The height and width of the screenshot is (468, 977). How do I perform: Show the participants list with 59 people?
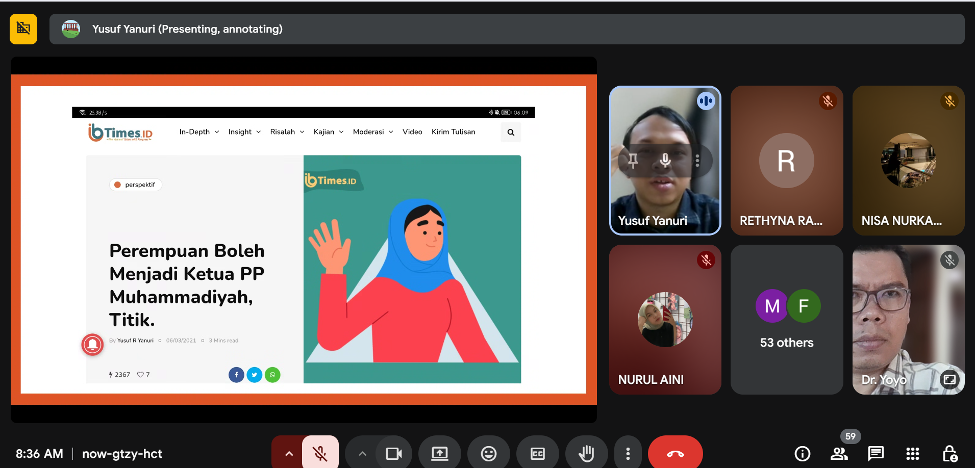839,453
